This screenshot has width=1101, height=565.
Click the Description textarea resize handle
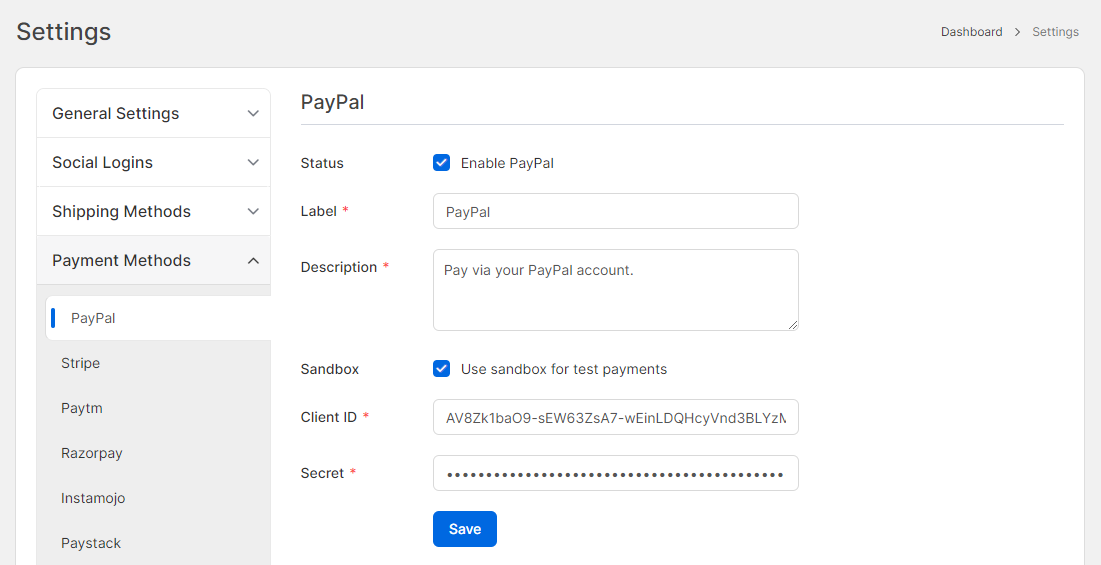(793, 324)
